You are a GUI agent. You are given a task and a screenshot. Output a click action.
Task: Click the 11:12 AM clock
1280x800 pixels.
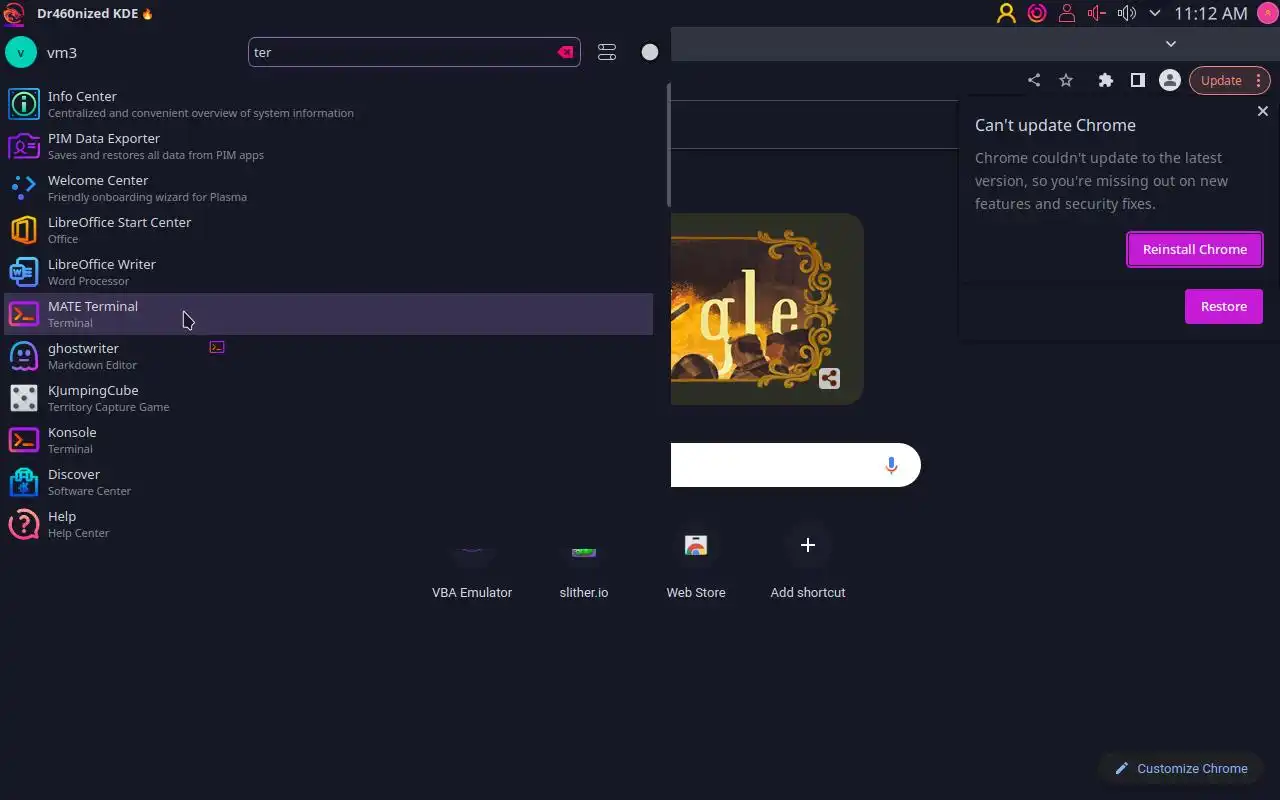[x=1211, y=13]
